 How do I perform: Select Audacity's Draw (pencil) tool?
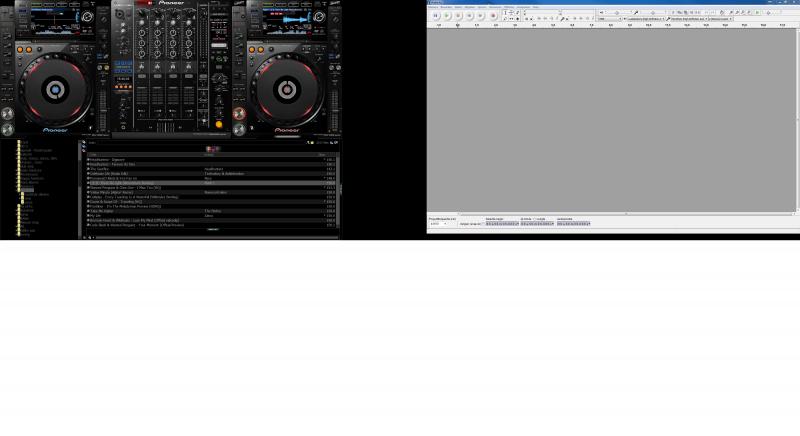pos(518,12)
